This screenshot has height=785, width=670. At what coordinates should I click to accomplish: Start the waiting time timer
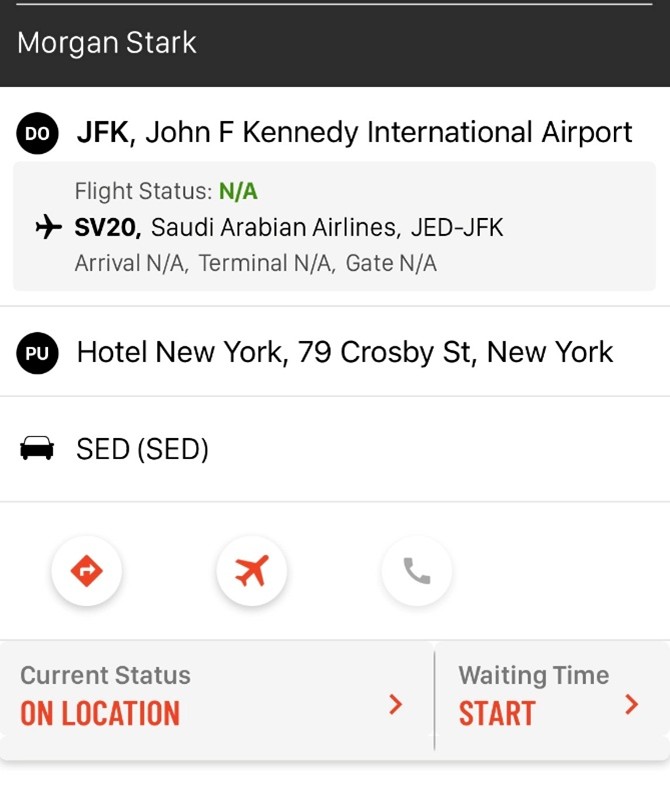pyautogui.click(x=497, y=714)
